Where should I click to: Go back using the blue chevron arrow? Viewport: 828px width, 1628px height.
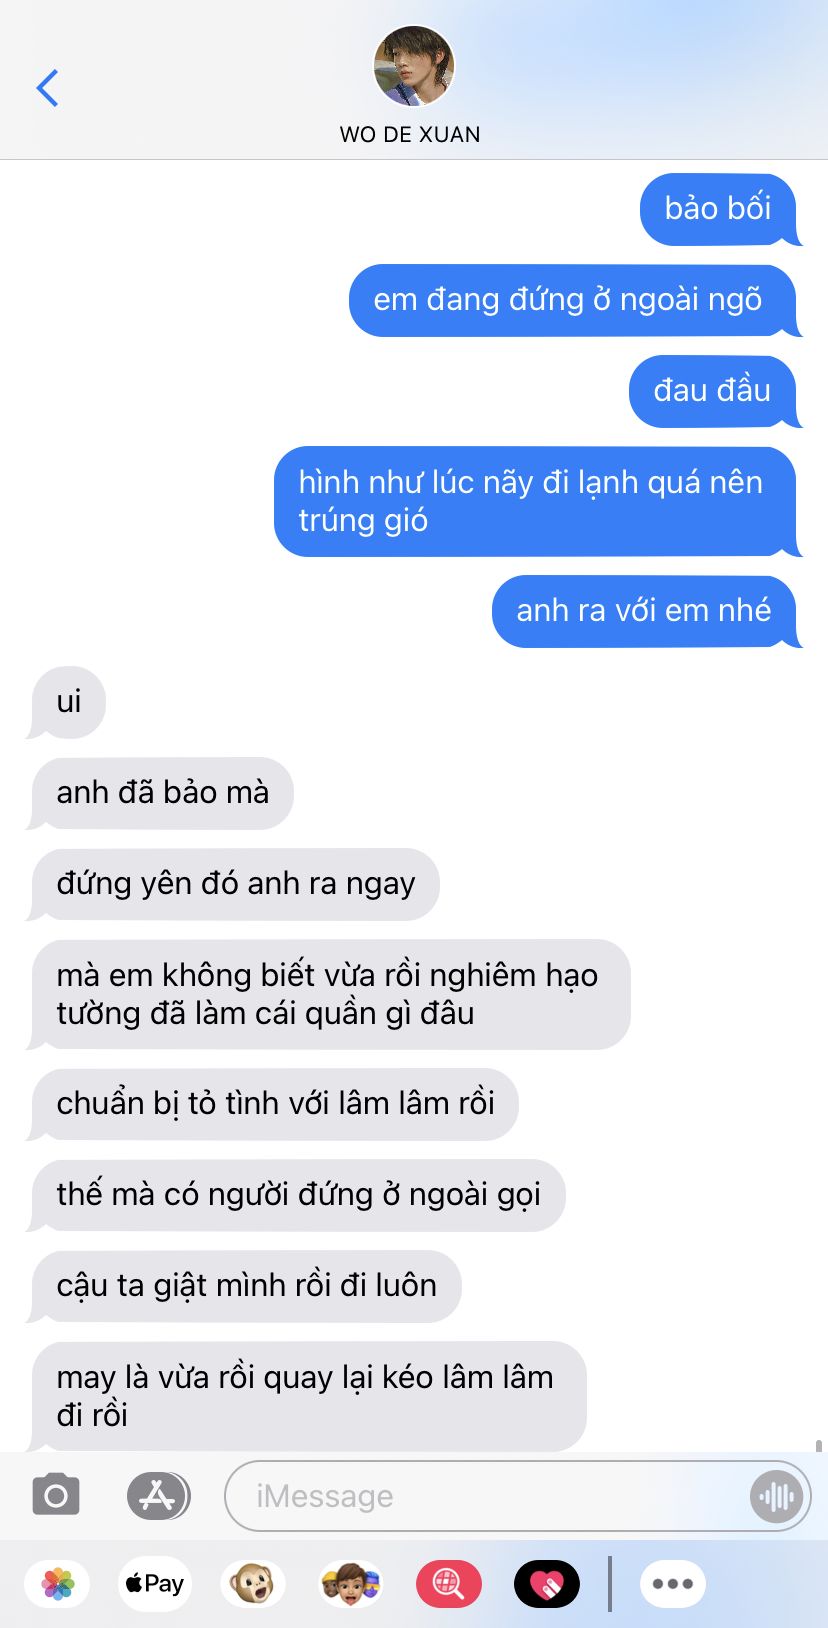[47, 88]
